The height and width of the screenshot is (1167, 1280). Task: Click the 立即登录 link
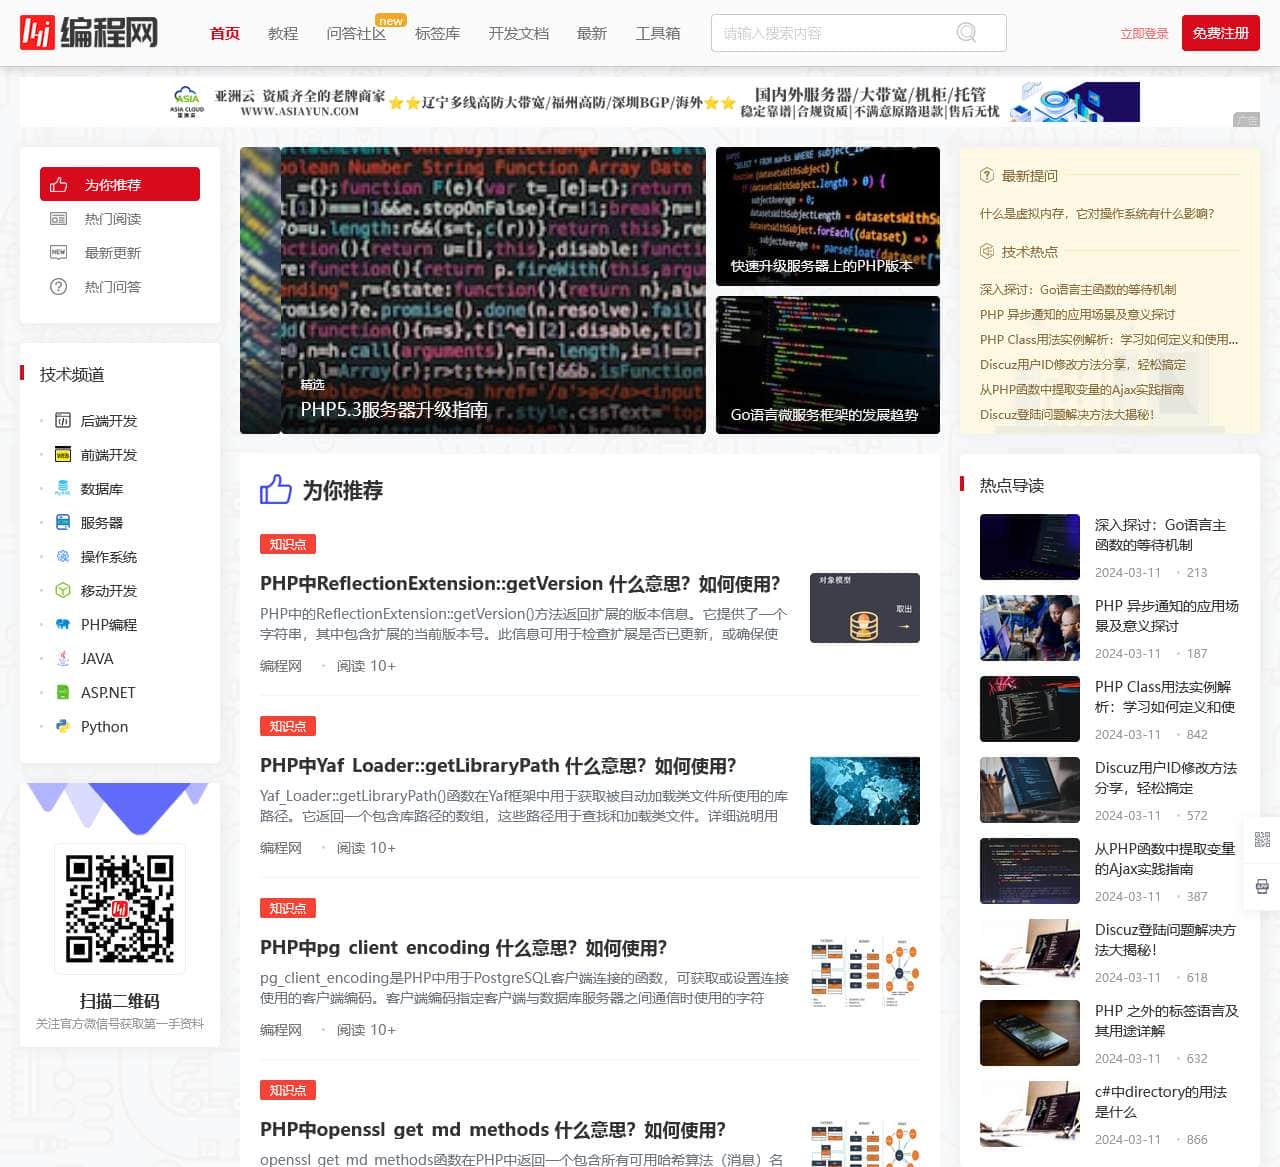click(x=1144, y=33)
